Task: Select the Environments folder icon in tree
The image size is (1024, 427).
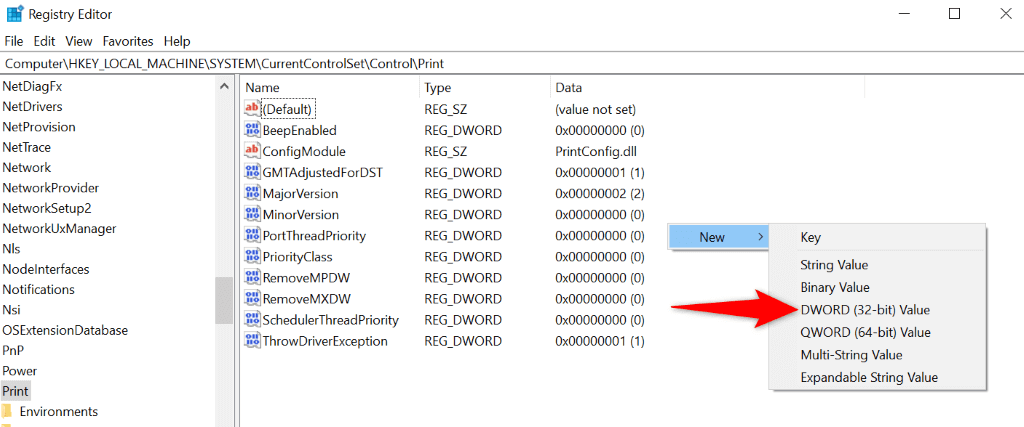Action: [x=7, y=411]
